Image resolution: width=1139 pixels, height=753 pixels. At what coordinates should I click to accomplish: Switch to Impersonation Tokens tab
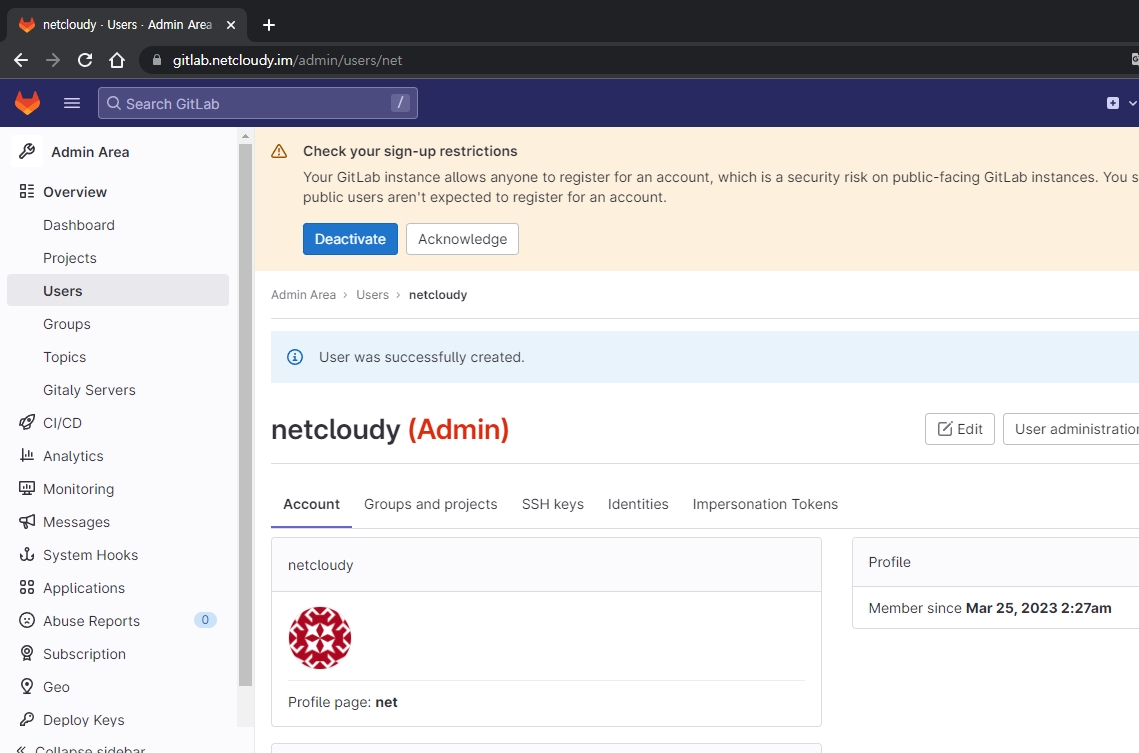765,504
